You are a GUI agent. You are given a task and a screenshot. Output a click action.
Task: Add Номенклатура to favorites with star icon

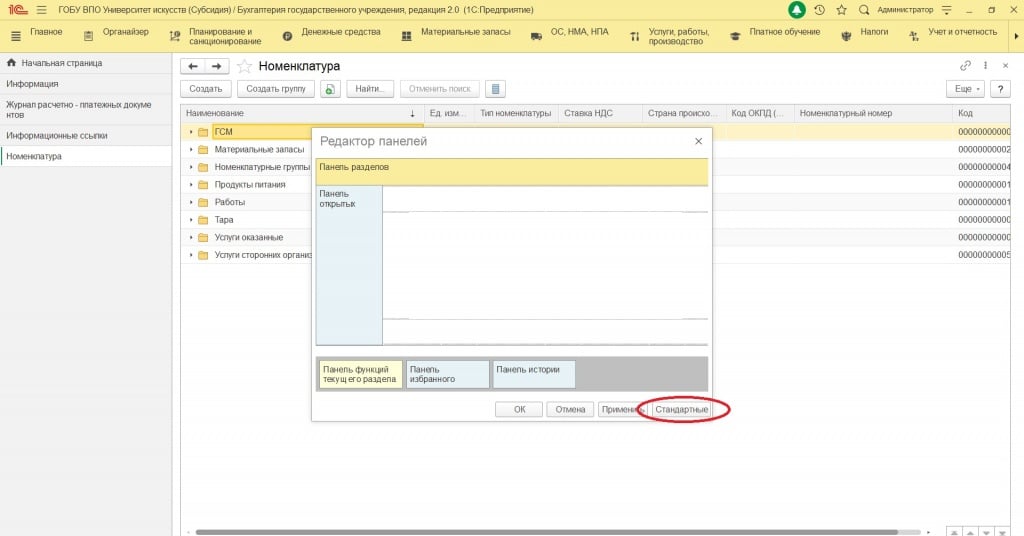(244, 66)
